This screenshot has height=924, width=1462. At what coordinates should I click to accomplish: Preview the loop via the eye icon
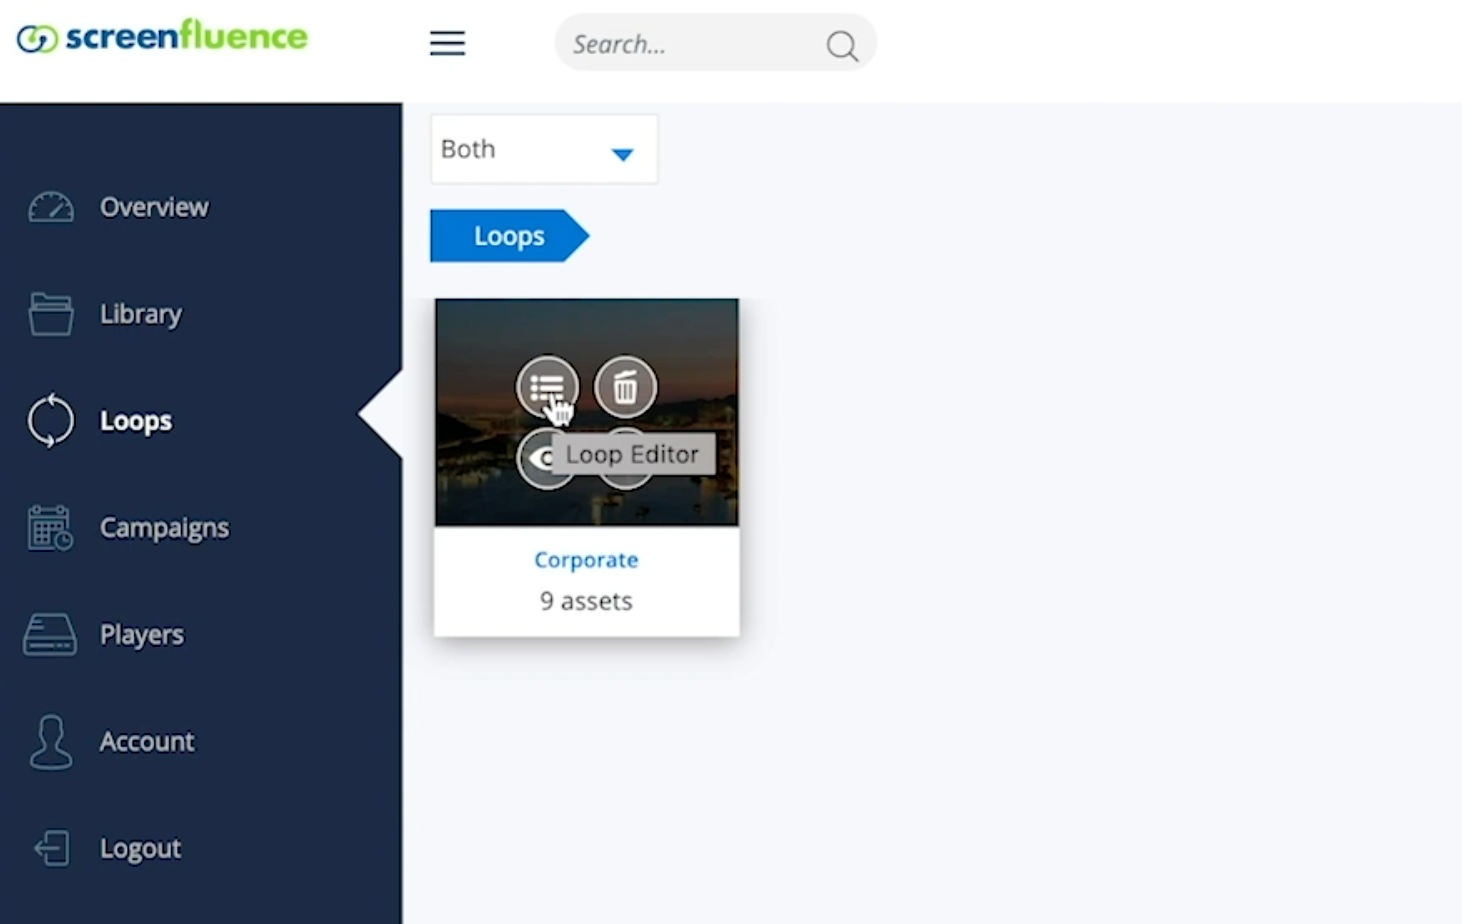pyautogui.click(x=540, y=459)
